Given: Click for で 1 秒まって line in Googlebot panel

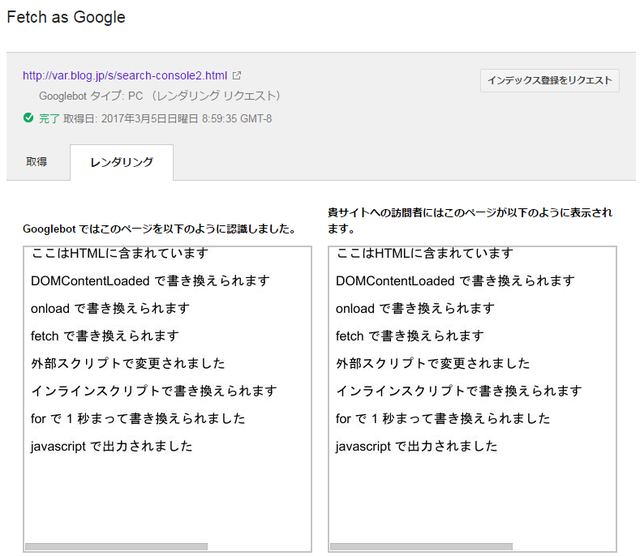Looking at the screenshot, I should pos(138,418).
